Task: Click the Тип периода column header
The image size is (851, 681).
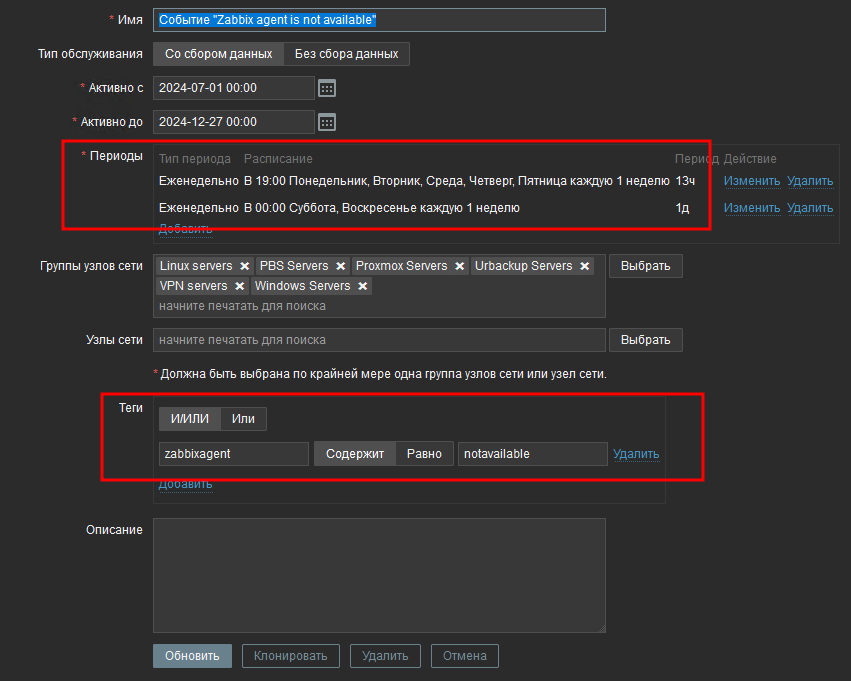Action: (x=195, y=159)
